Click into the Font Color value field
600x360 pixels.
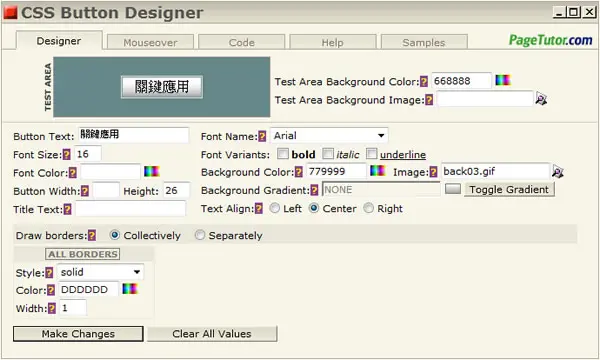(110, 172)
